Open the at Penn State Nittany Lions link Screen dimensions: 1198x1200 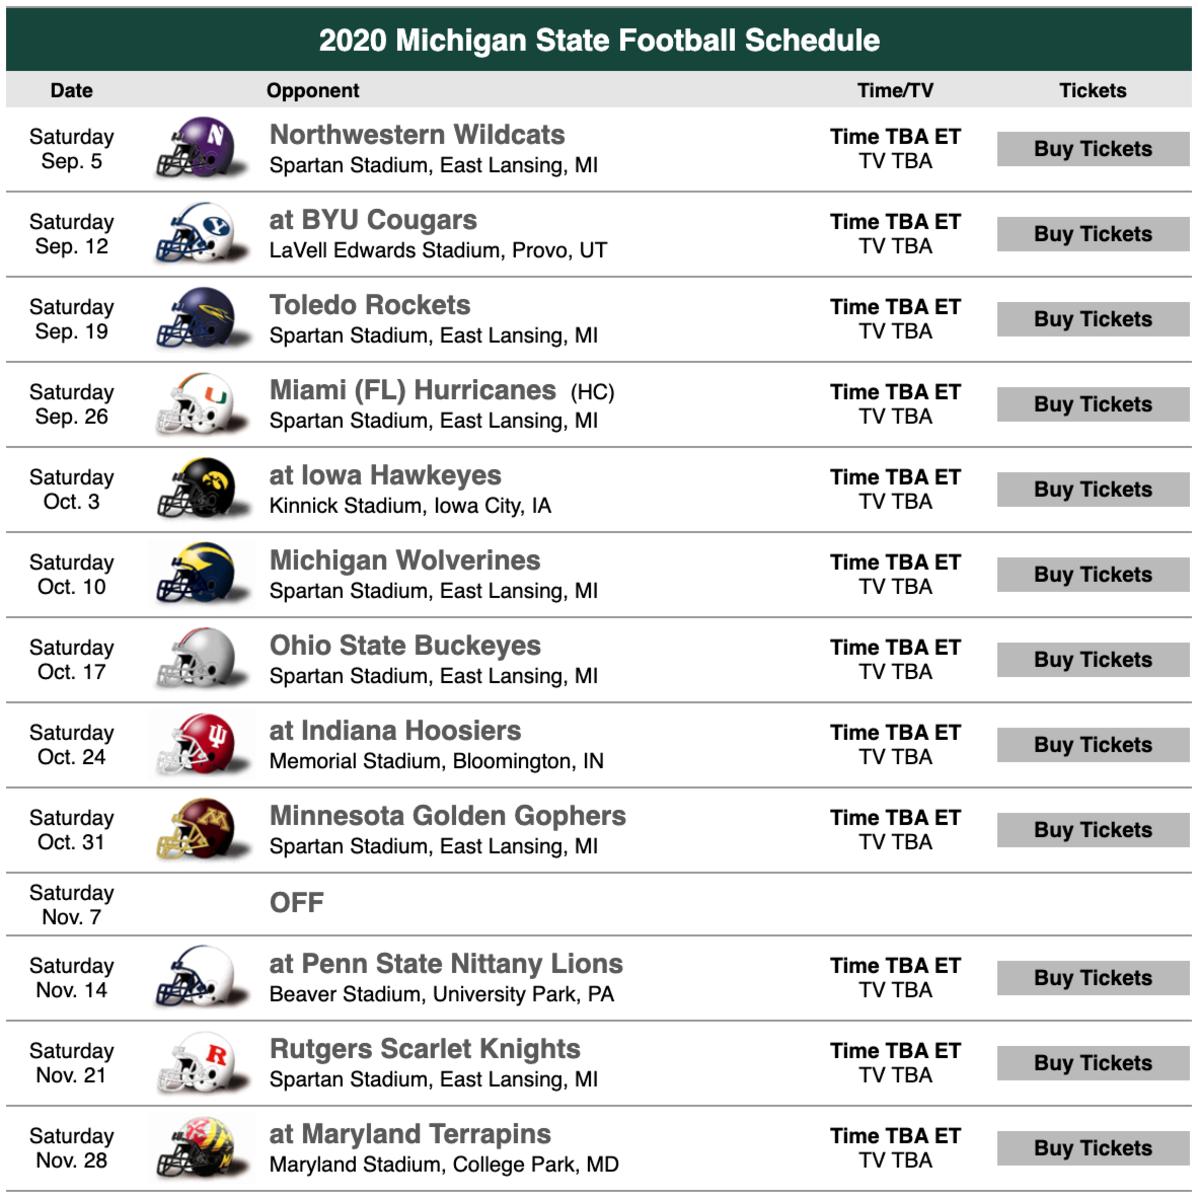[x=446, y=964]
